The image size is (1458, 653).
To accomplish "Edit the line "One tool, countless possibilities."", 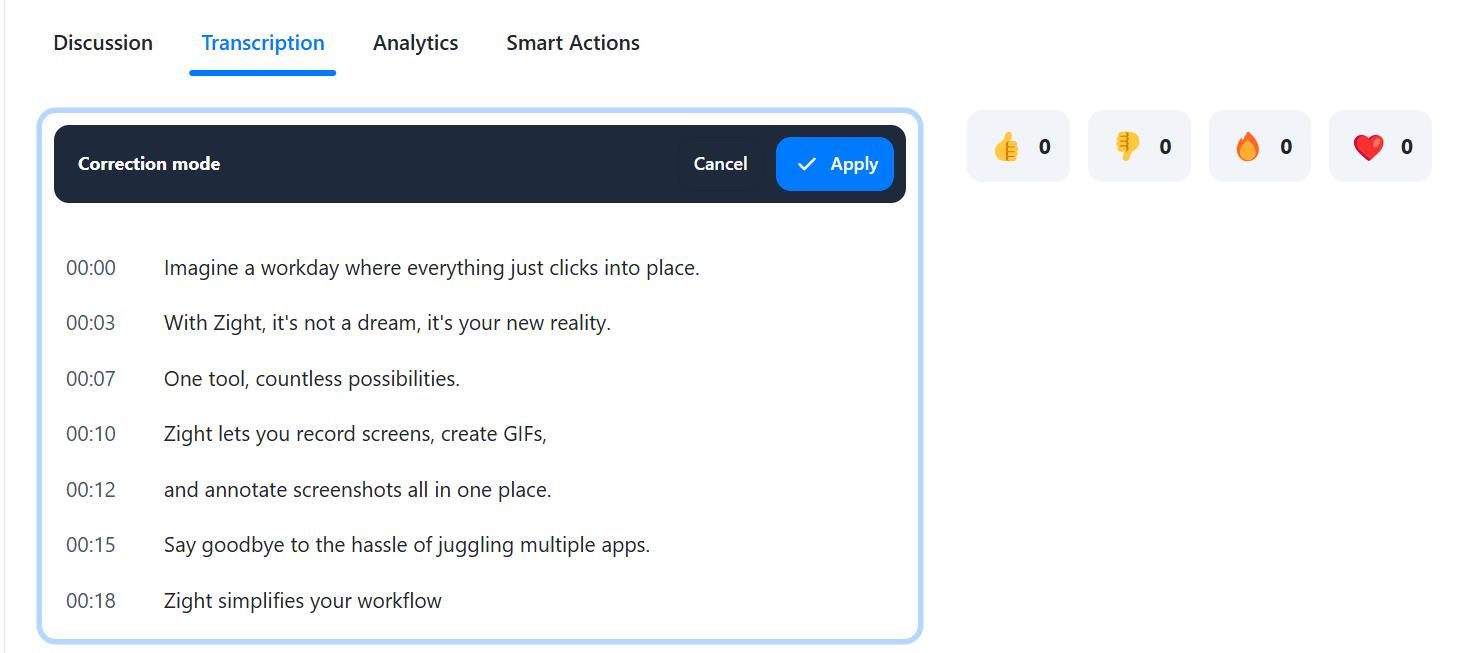I will (311, 379).
